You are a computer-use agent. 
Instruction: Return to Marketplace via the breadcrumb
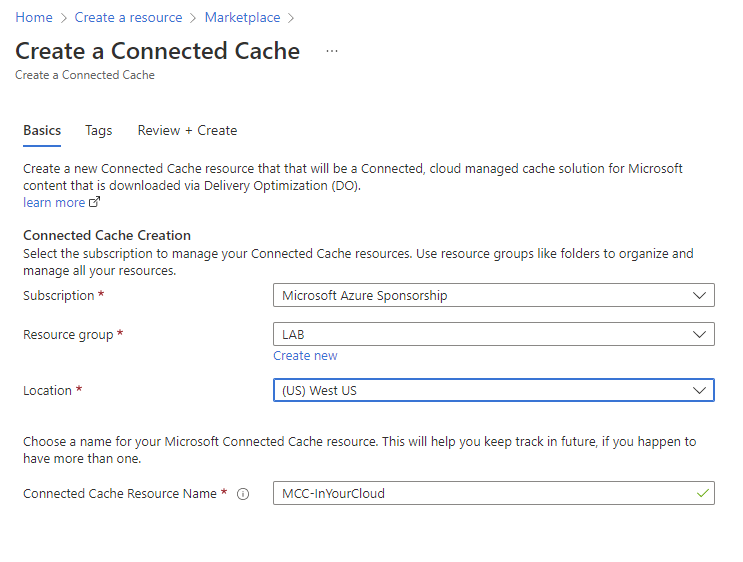(242, 18)
